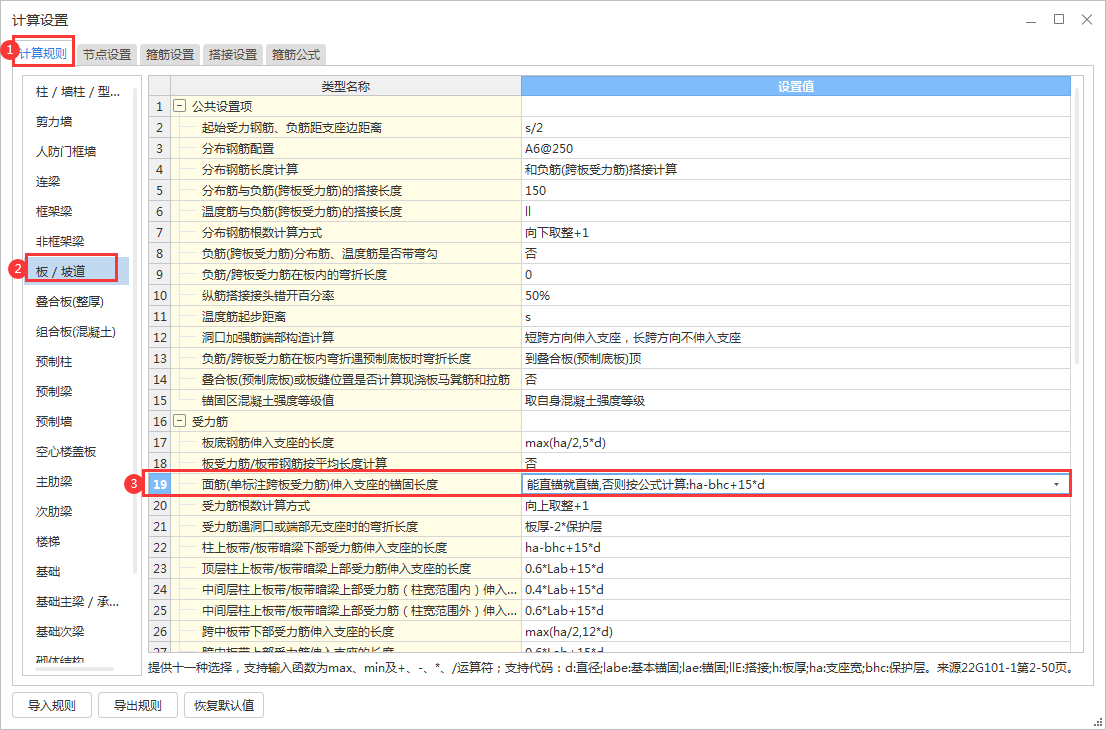1106x730 pixels.
Task: Open dropdown arrow in row 19 setting value
Action: 1056,485
